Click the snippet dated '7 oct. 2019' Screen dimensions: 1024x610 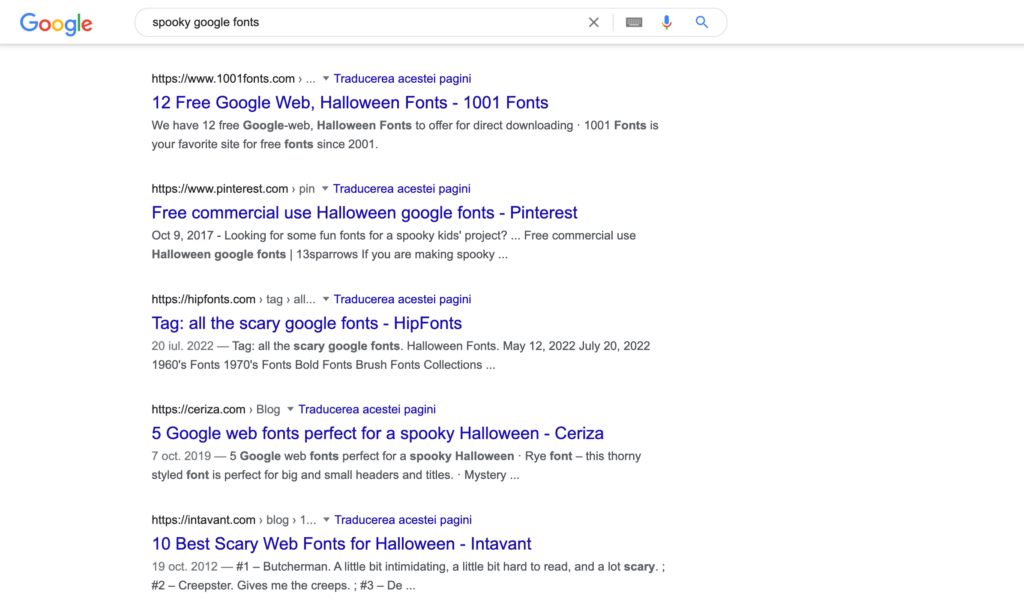click(x=396, y=466)
